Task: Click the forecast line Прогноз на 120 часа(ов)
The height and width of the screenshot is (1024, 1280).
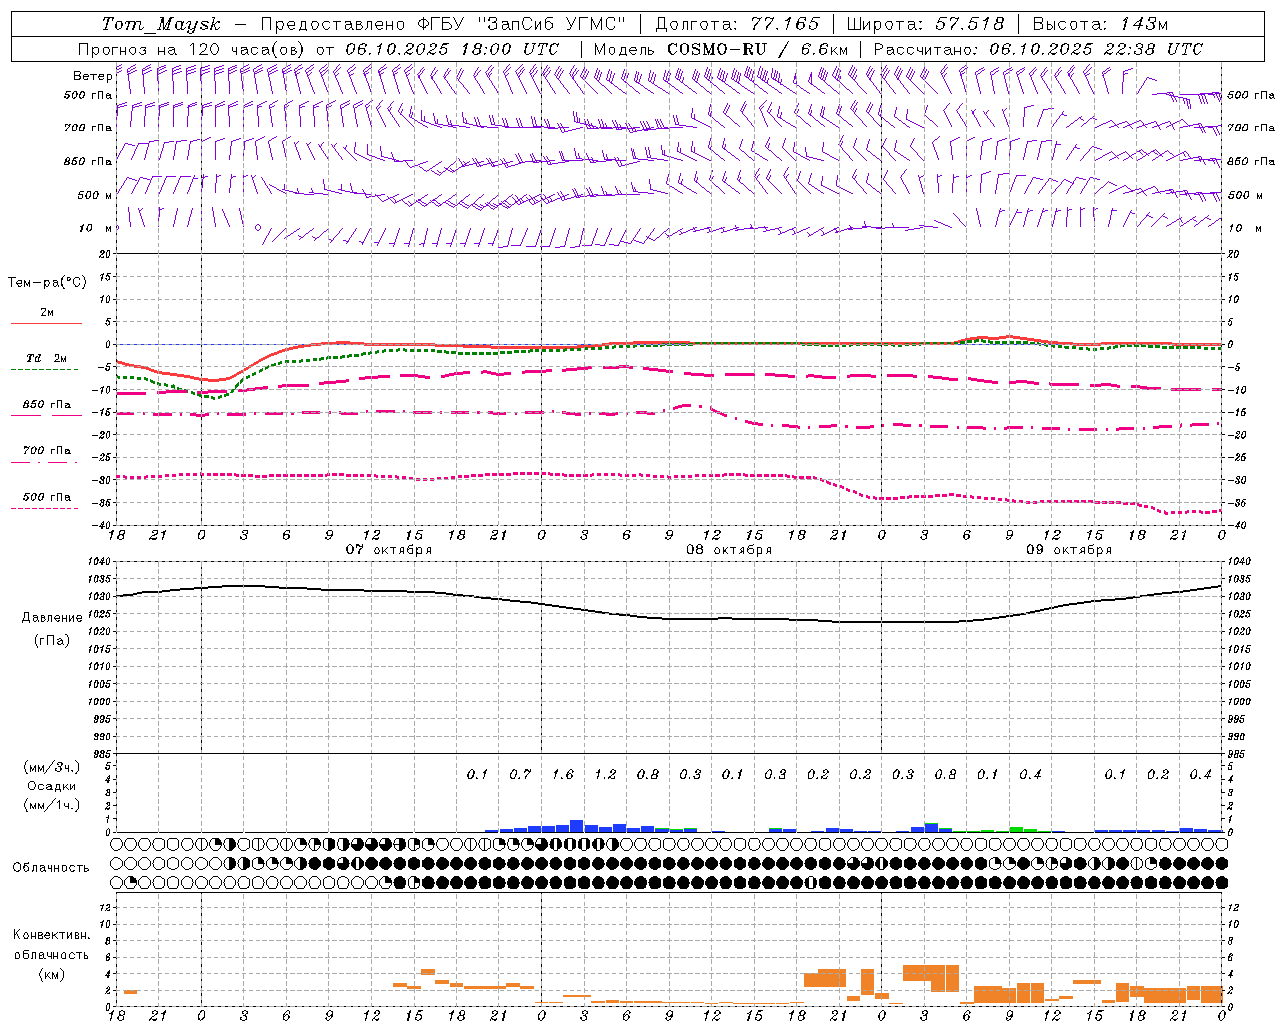Action: coord(192,49)
